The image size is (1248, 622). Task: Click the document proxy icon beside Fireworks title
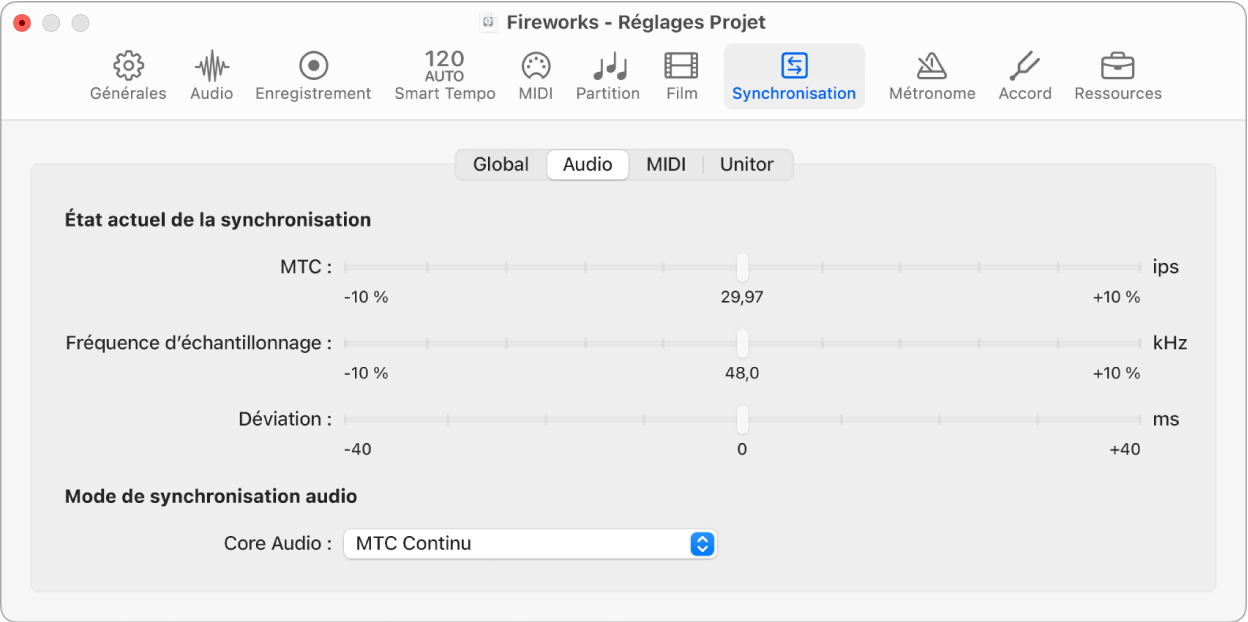488,22
